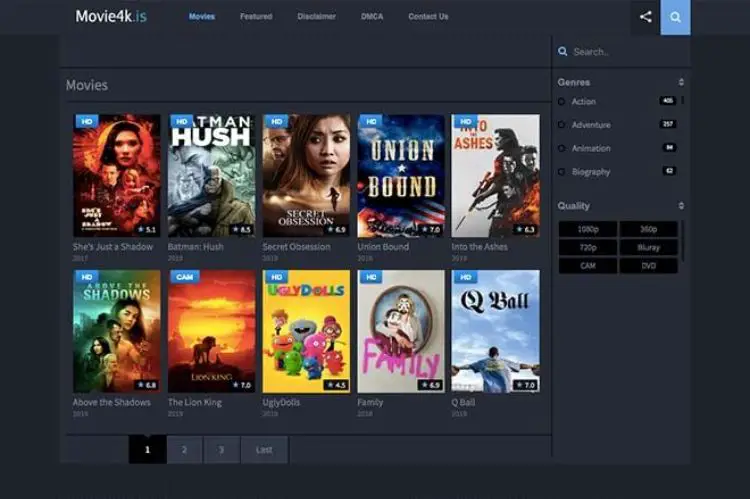Click the share icon in the header

click(x=645, y=17)
